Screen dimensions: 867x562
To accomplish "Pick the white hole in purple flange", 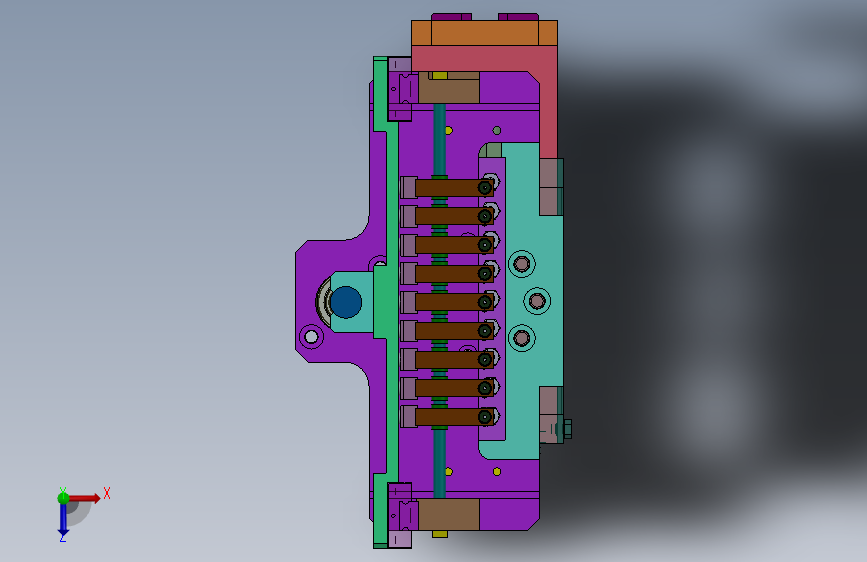I will [311, 336].
